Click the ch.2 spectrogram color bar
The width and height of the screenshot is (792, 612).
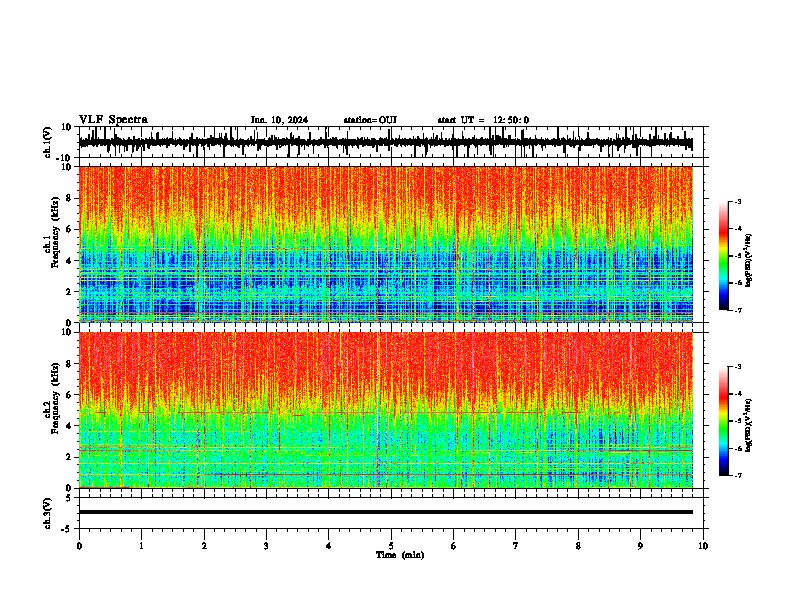click(724, 421)
